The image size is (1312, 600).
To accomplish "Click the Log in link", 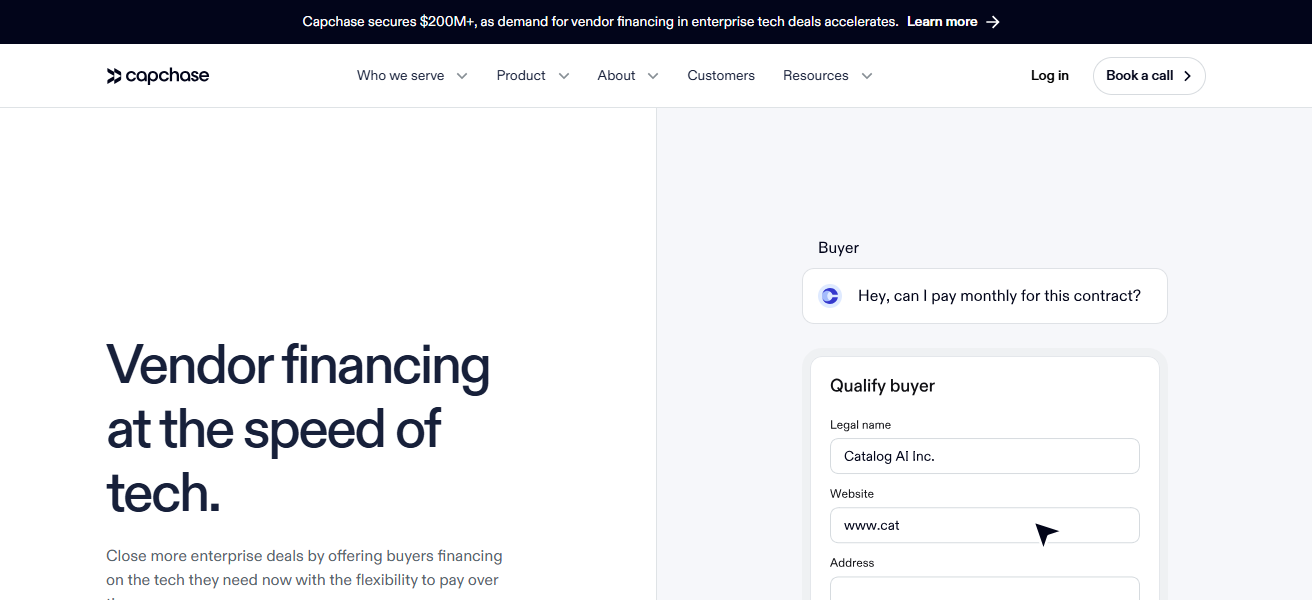I will [x=1050, y=76].
